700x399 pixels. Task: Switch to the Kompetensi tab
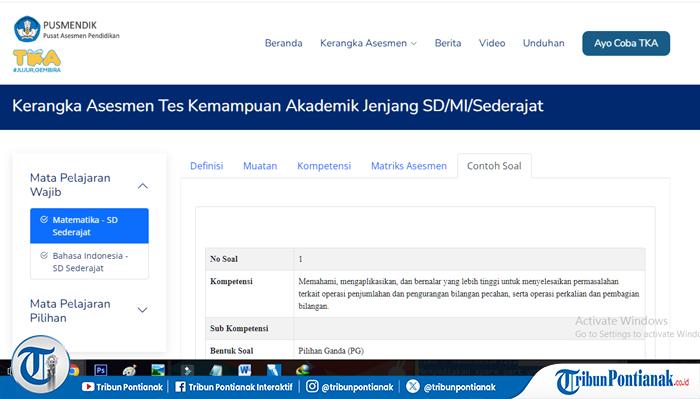(x=324, y=166)
